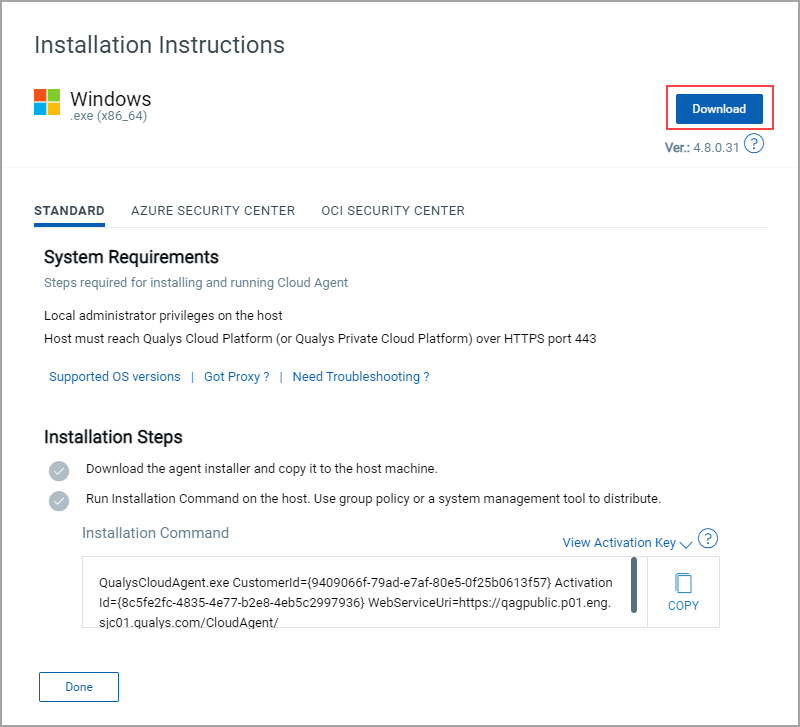Viewport: 800px width, 727px height.
Task: Click the Done button
Action: point(79,687)
